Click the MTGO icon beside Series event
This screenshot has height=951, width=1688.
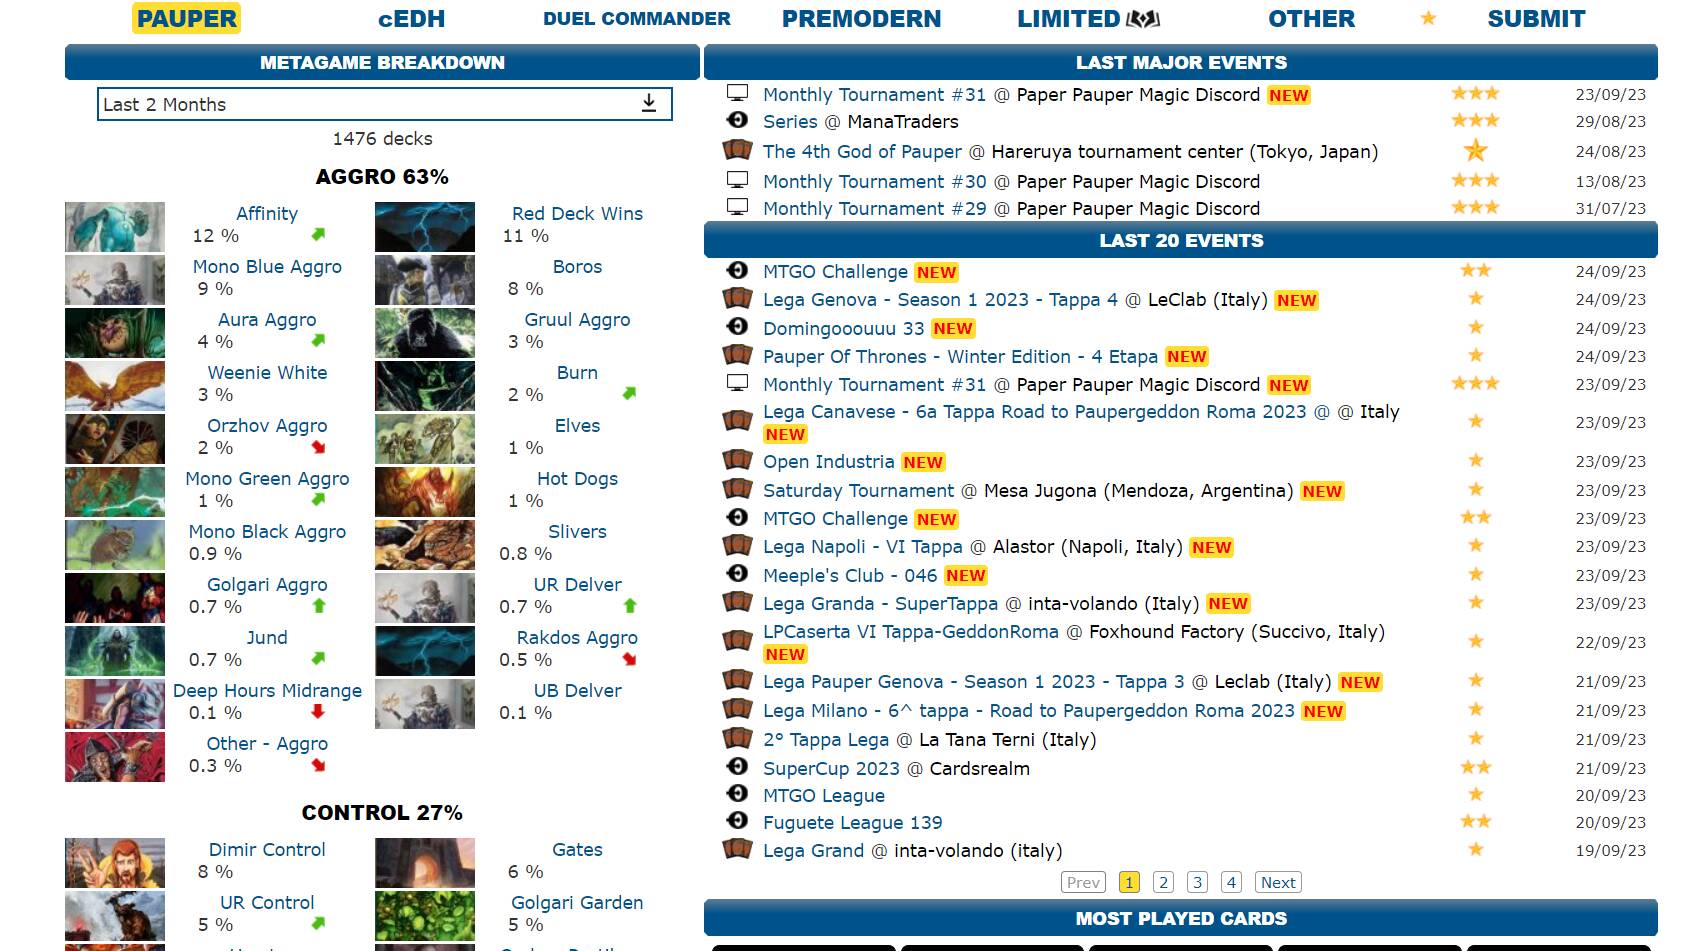pyautogui.click(x=737, y=121)
